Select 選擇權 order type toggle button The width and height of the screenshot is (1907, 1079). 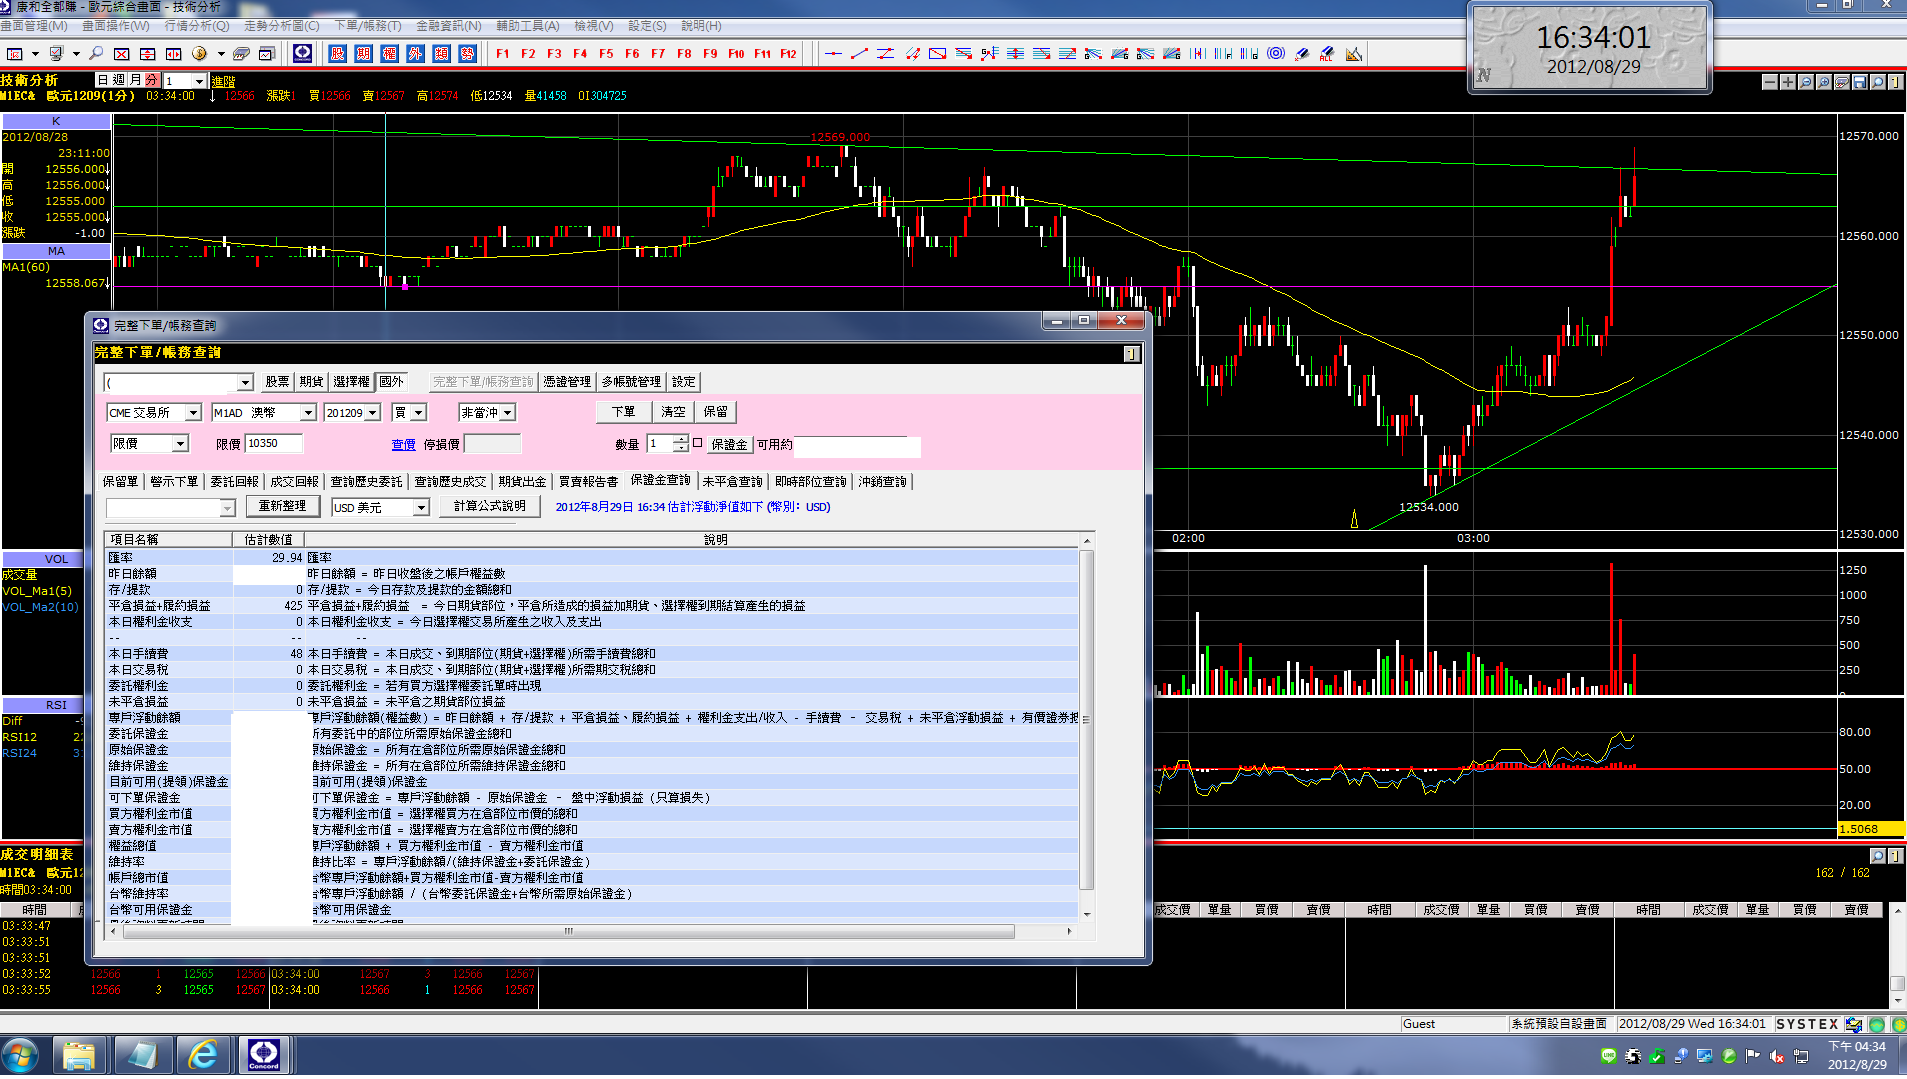pyautogui.click(x=352, y=382)
